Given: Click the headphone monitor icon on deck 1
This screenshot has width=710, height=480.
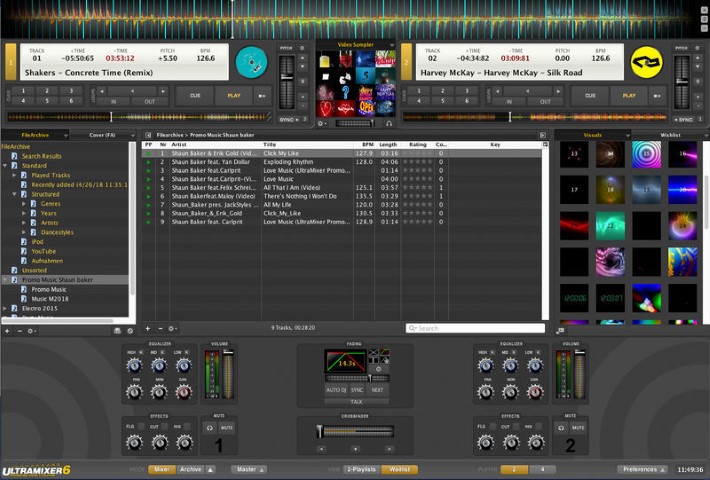Looking at the screenshot, I should click(210, 427).
